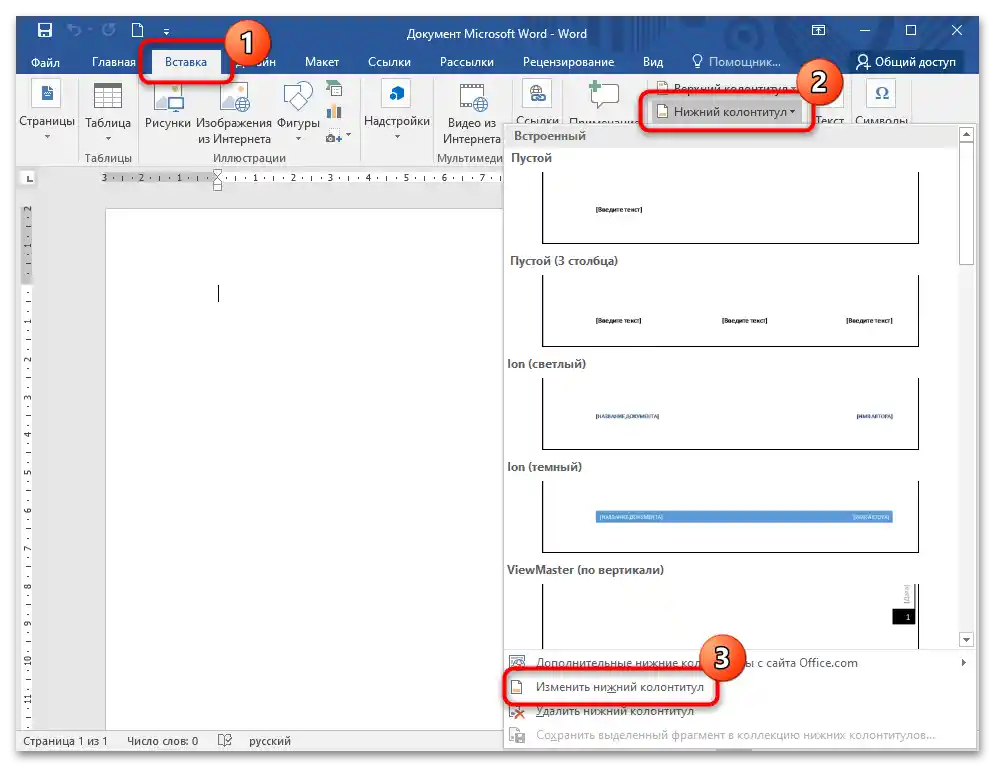This screenshot has width=995, height=767.
Task: Click the Символы omega icon
Action: click(881, 94)
